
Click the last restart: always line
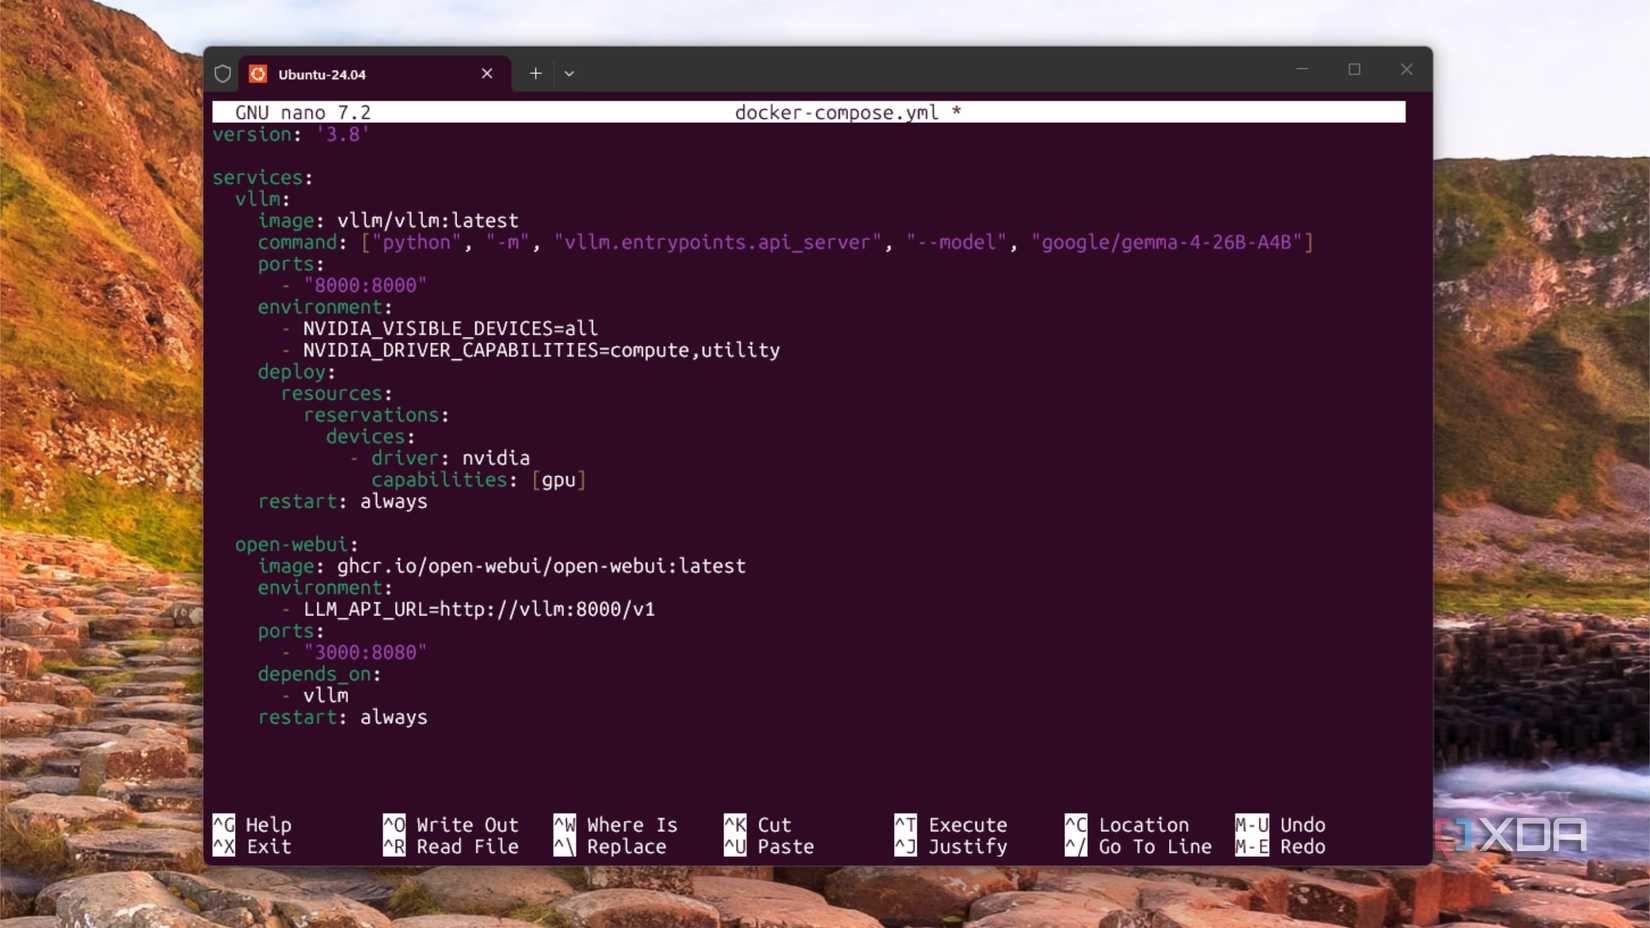click(x=342, y=717)
